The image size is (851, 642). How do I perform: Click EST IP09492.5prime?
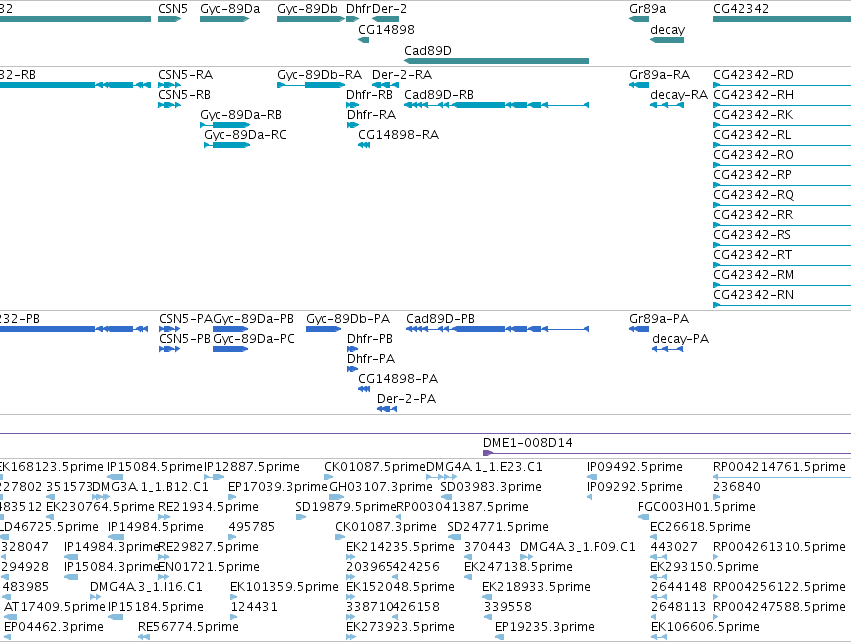(634, 467)
